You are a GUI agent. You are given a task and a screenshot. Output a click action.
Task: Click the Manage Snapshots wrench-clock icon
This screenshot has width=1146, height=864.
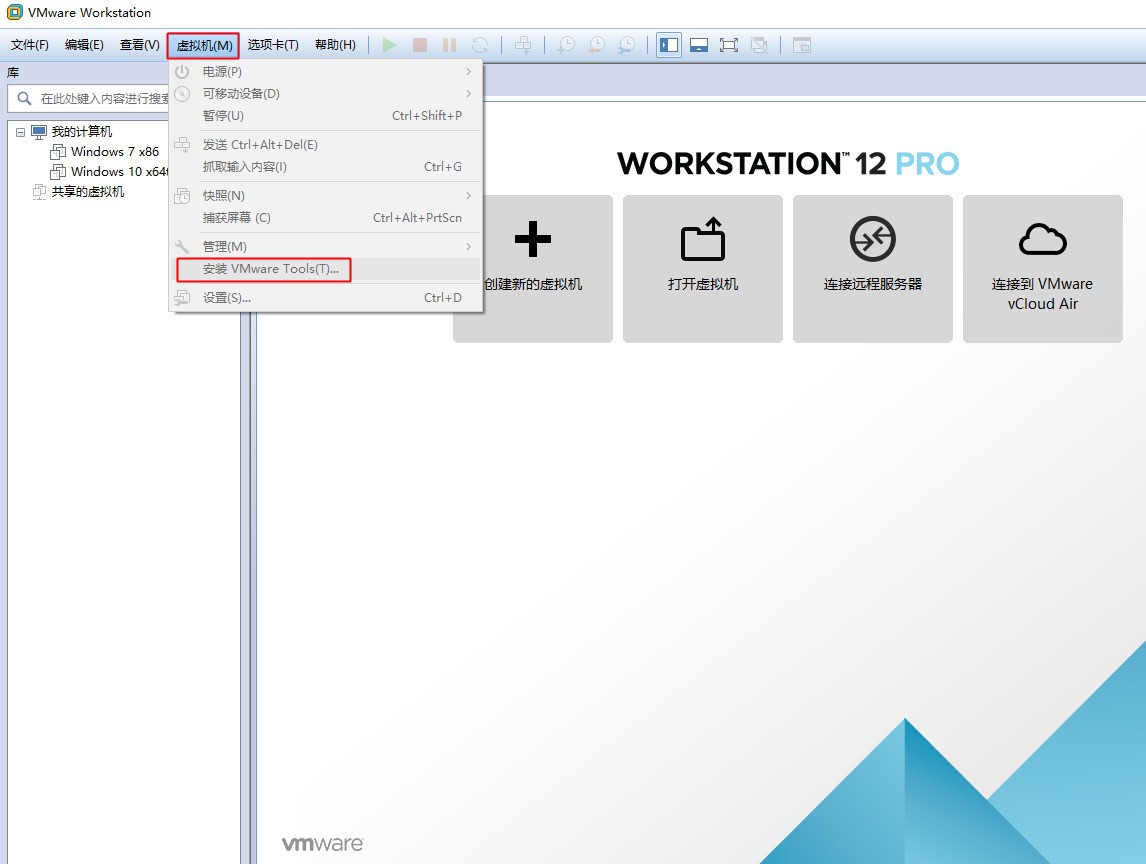click(x=626, y=45)
